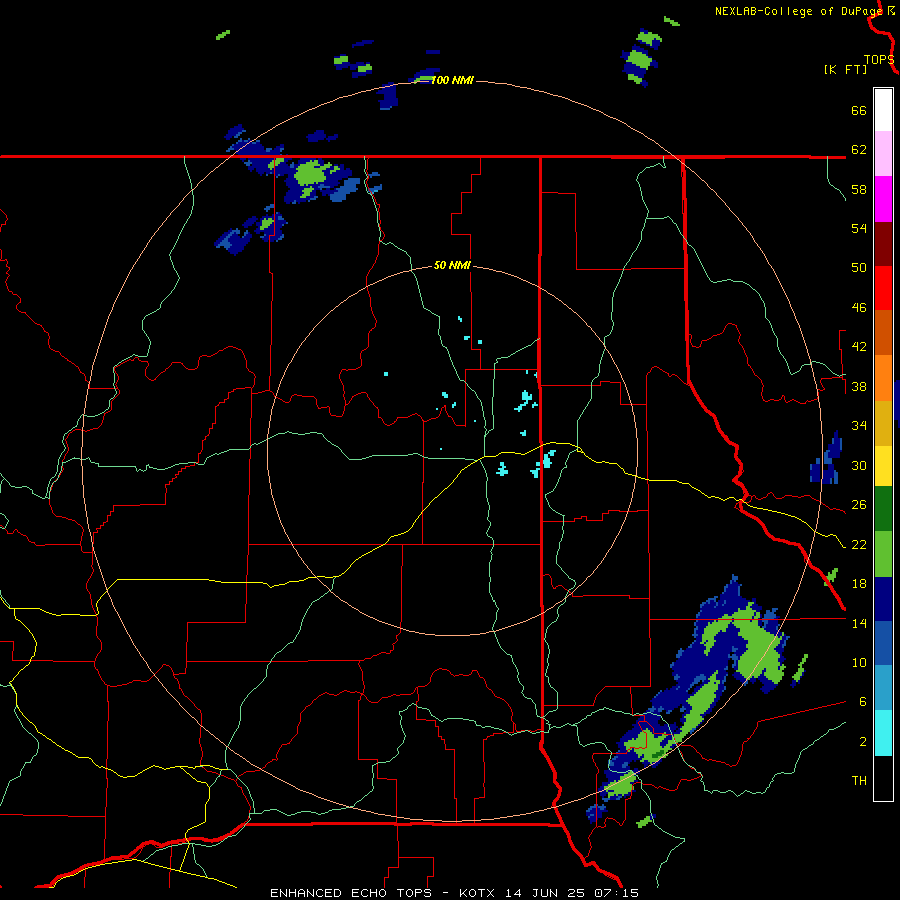Click the light orange legend swatch
This screenshot has width=900, height=900.
tap(883, 378)
